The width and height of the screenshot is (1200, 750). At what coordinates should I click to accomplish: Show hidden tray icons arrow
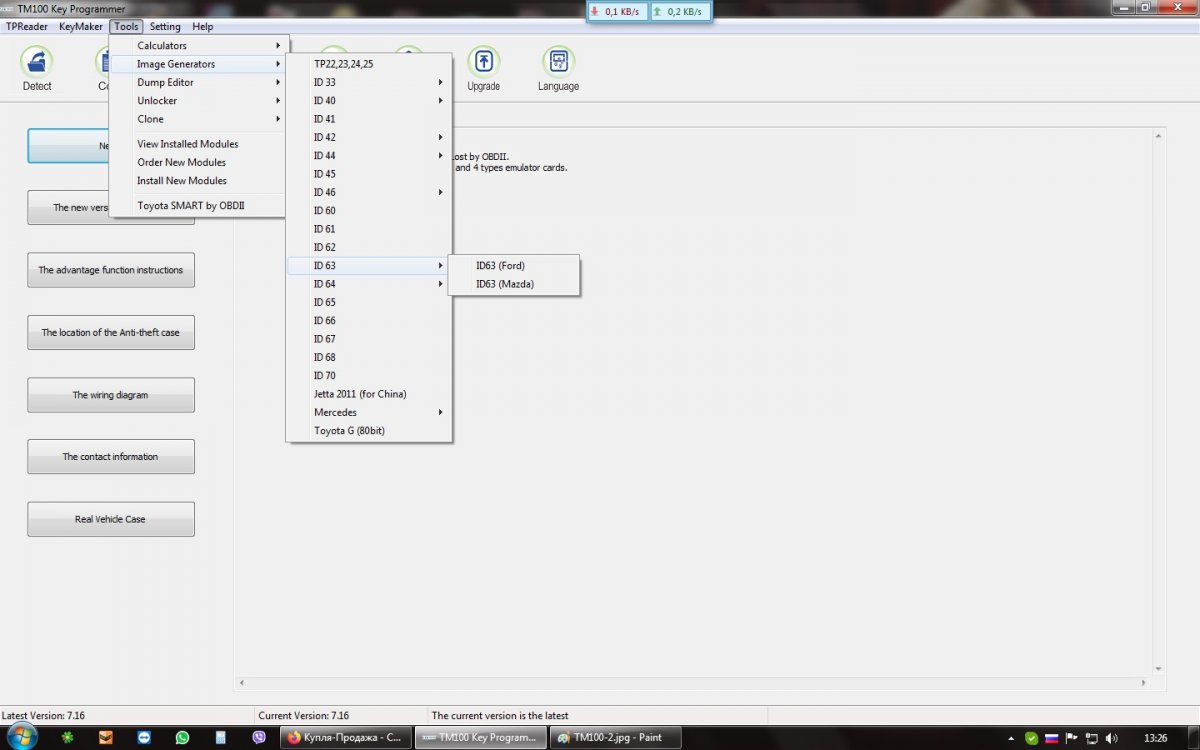tap(1013, 738)
